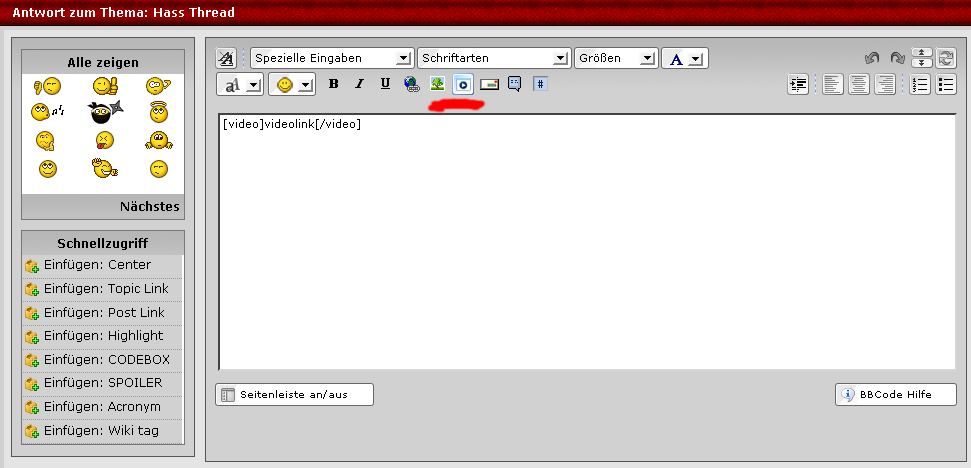Increase editor height with the upper arrow
This screenshot has height=468, width=971.
921,53
